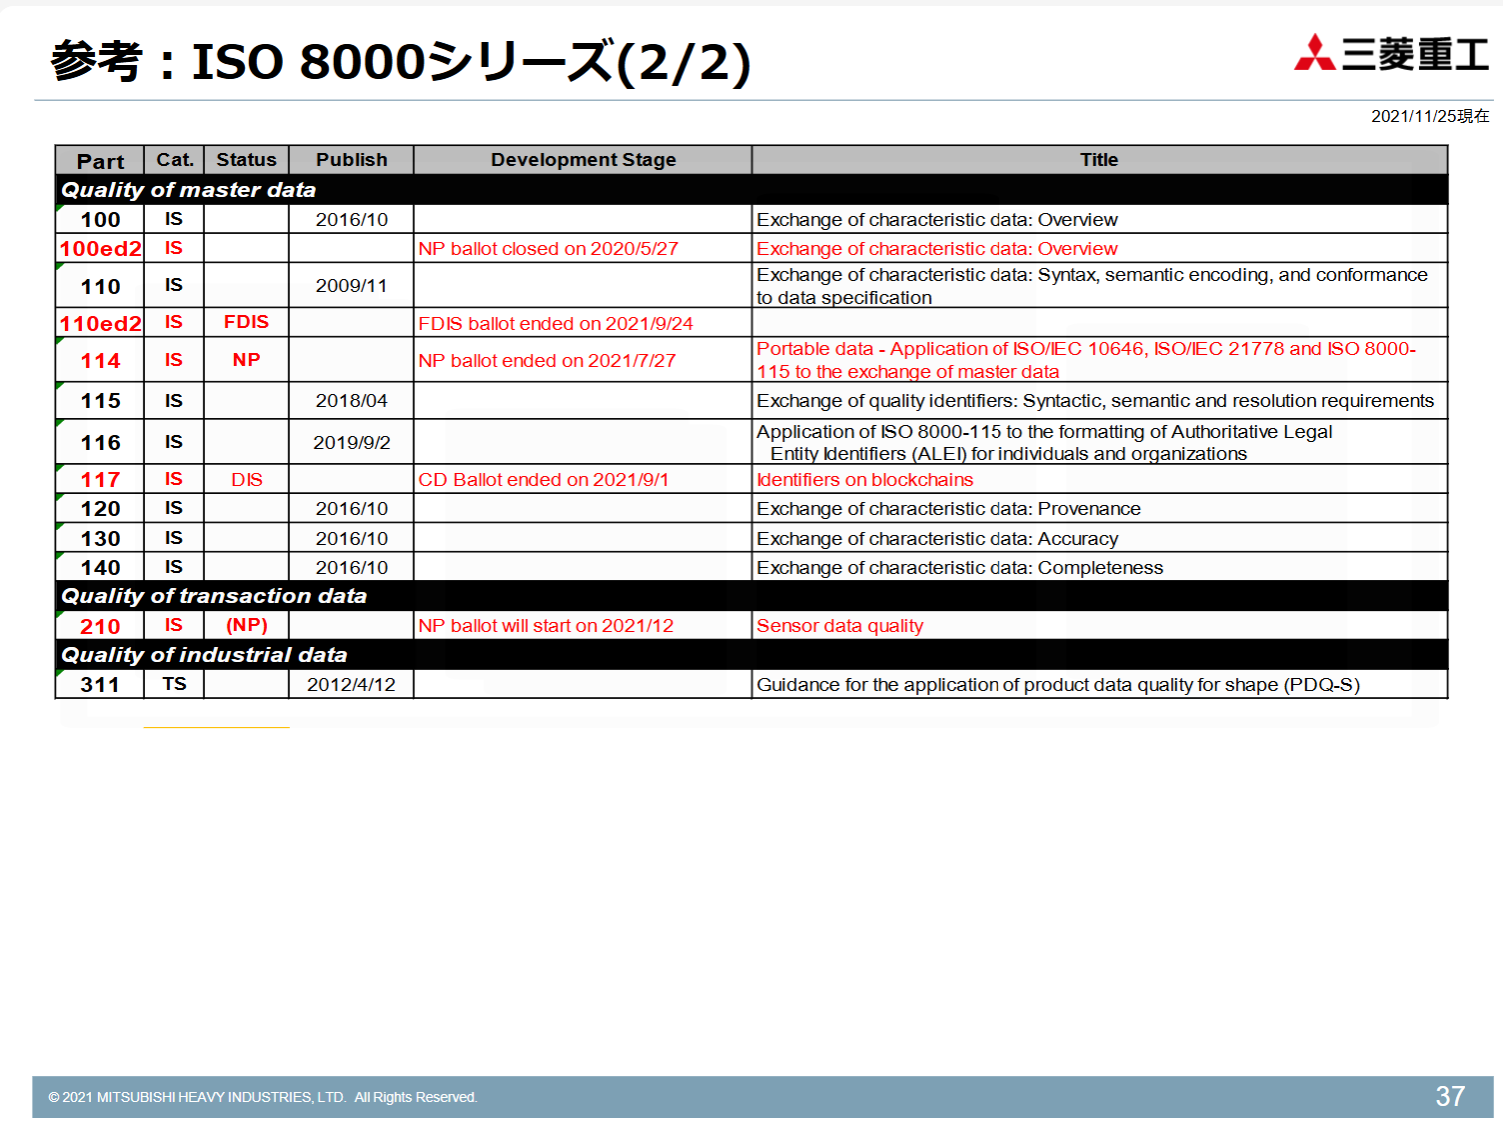
Task: Click publish date '2012/4/12'
Action: 351,685
